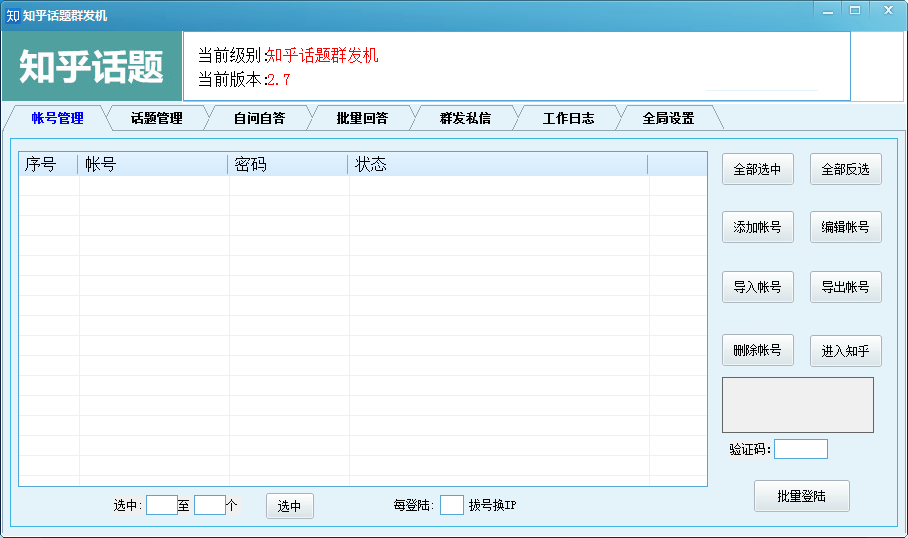This screenshot has width=908, height=538.
Task: Focus the 验证码 input field
Action: pos(801,449)
